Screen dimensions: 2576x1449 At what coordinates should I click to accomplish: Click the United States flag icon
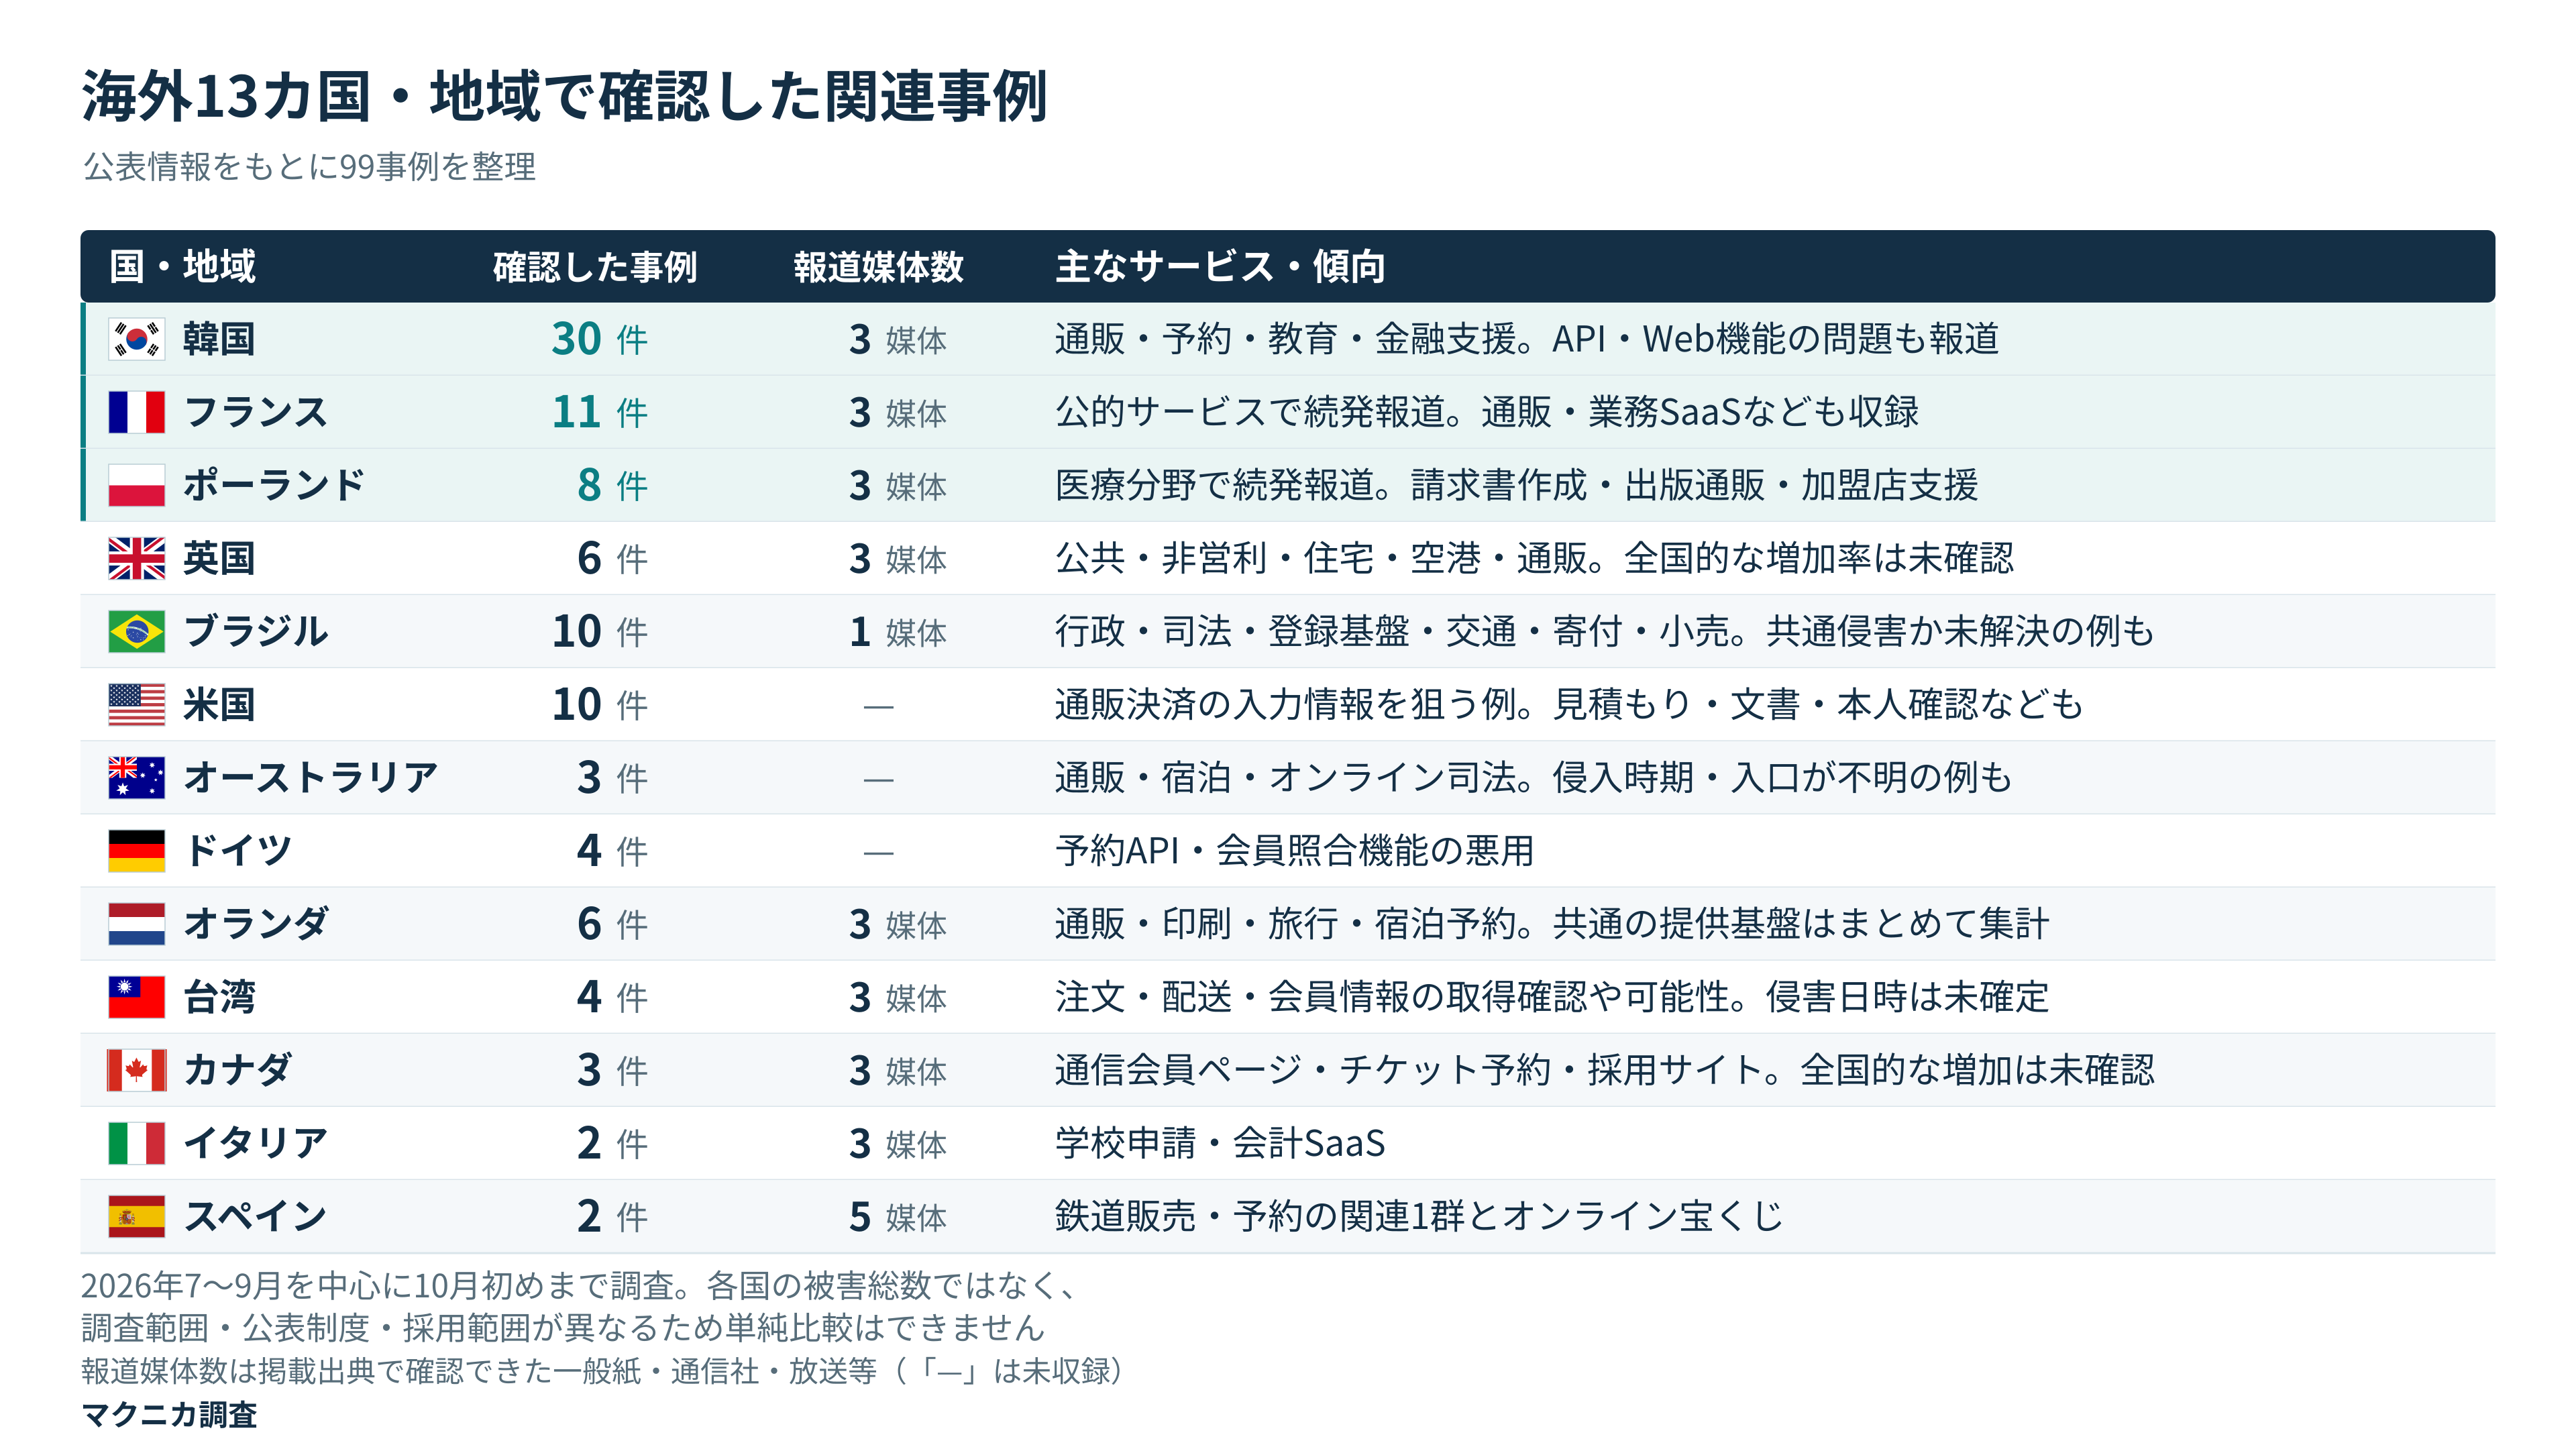click(x=137, y=704)
